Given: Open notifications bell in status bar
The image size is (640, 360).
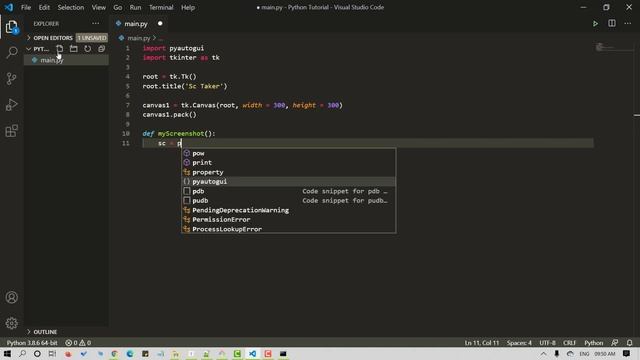Looking at the screenshot, I should coord(629,343).
